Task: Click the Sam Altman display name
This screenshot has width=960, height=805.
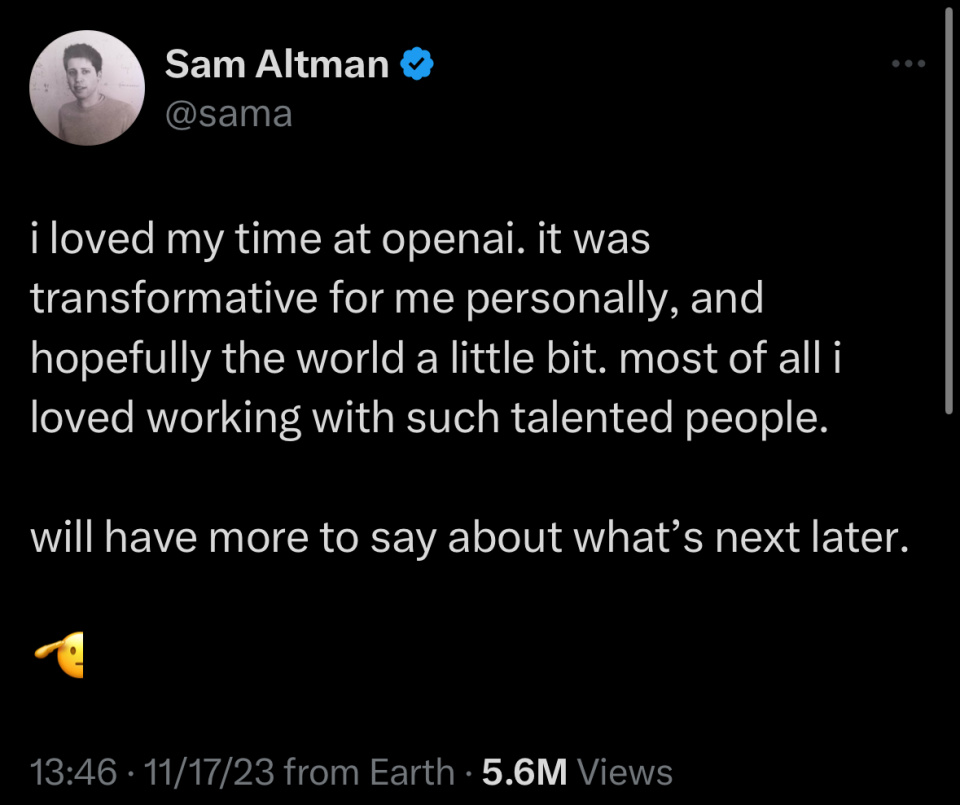Action: 277,65
